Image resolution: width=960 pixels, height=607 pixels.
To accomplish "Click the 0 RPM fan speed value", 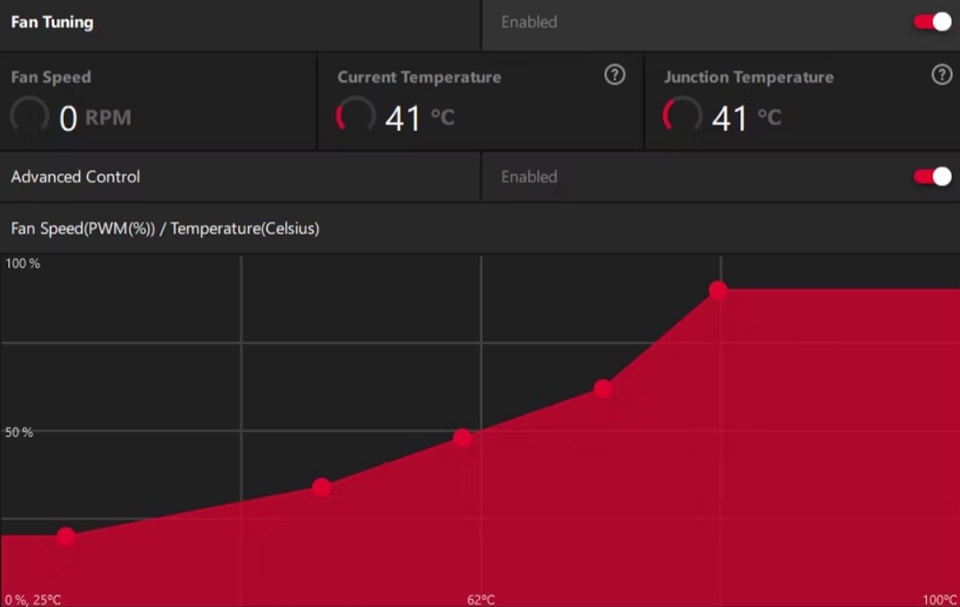I will [95, 118].
